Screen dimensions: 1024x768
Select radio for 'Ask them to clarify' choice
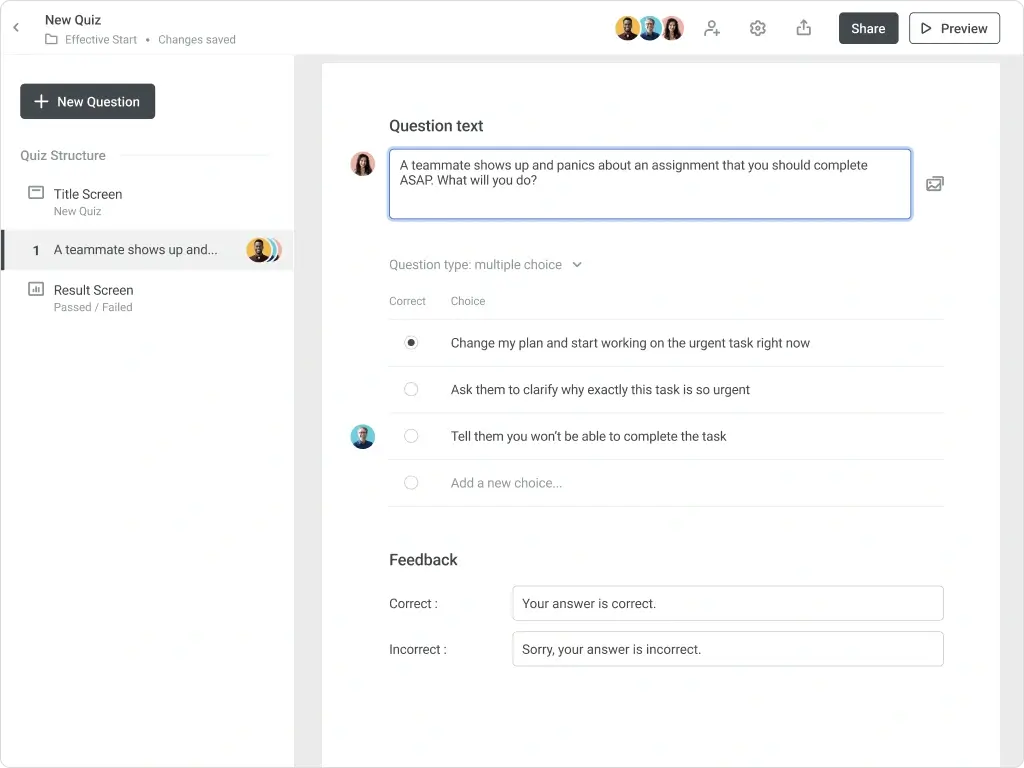pyautogui.click(x=411, y=389)
